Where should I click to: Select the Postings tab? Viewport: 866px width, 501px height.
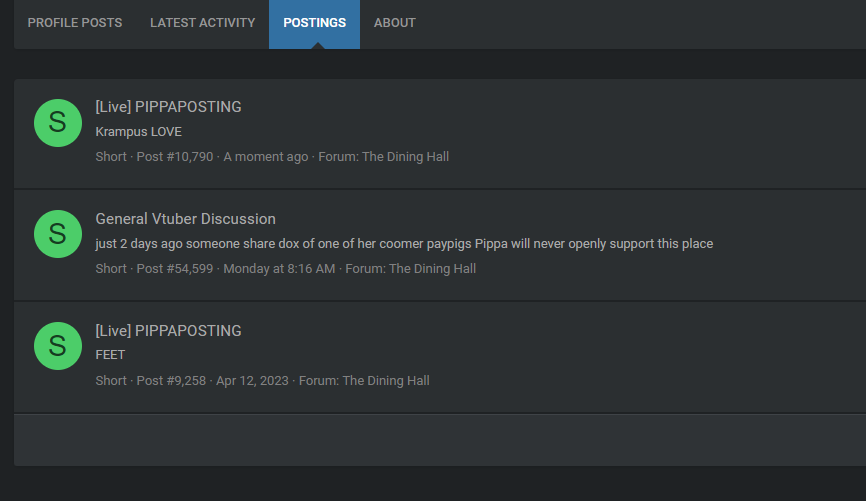[314, 23]
